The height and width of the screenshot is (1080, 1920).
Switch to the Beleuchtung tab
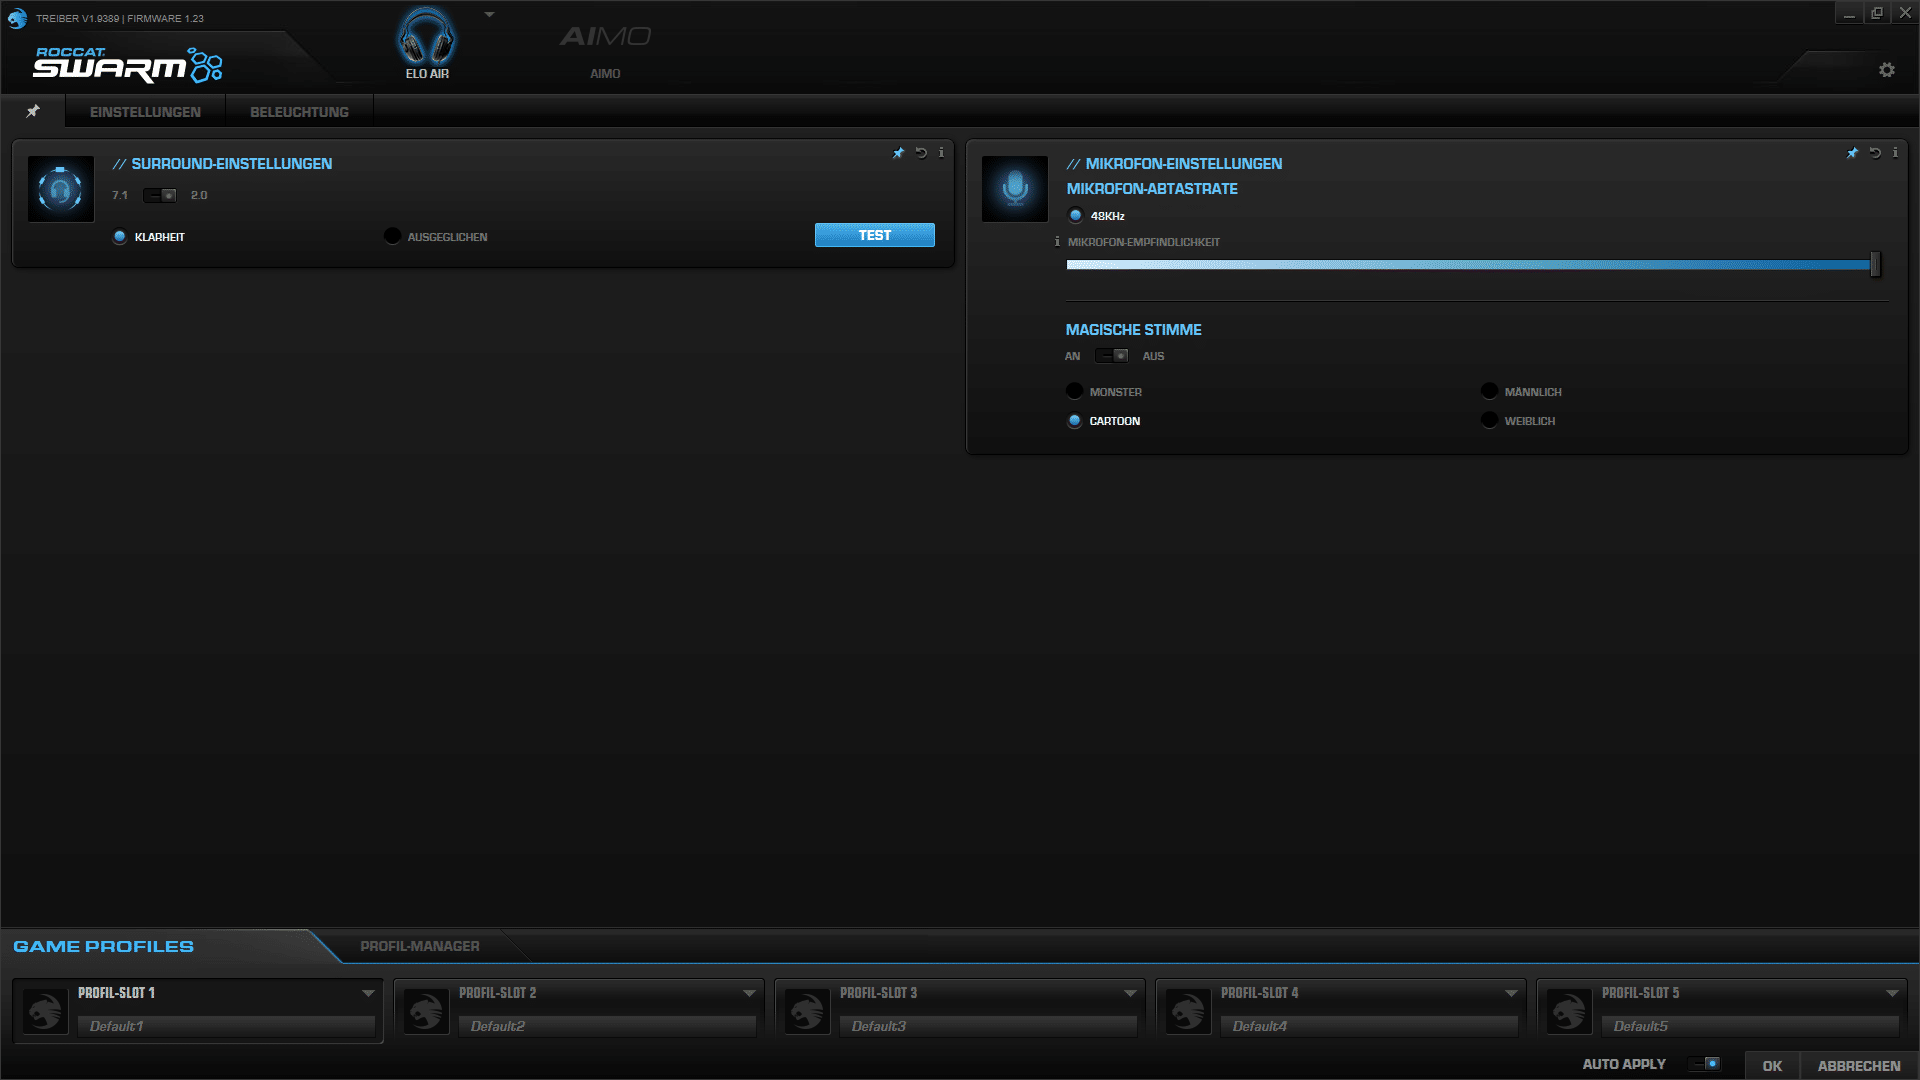299,112
